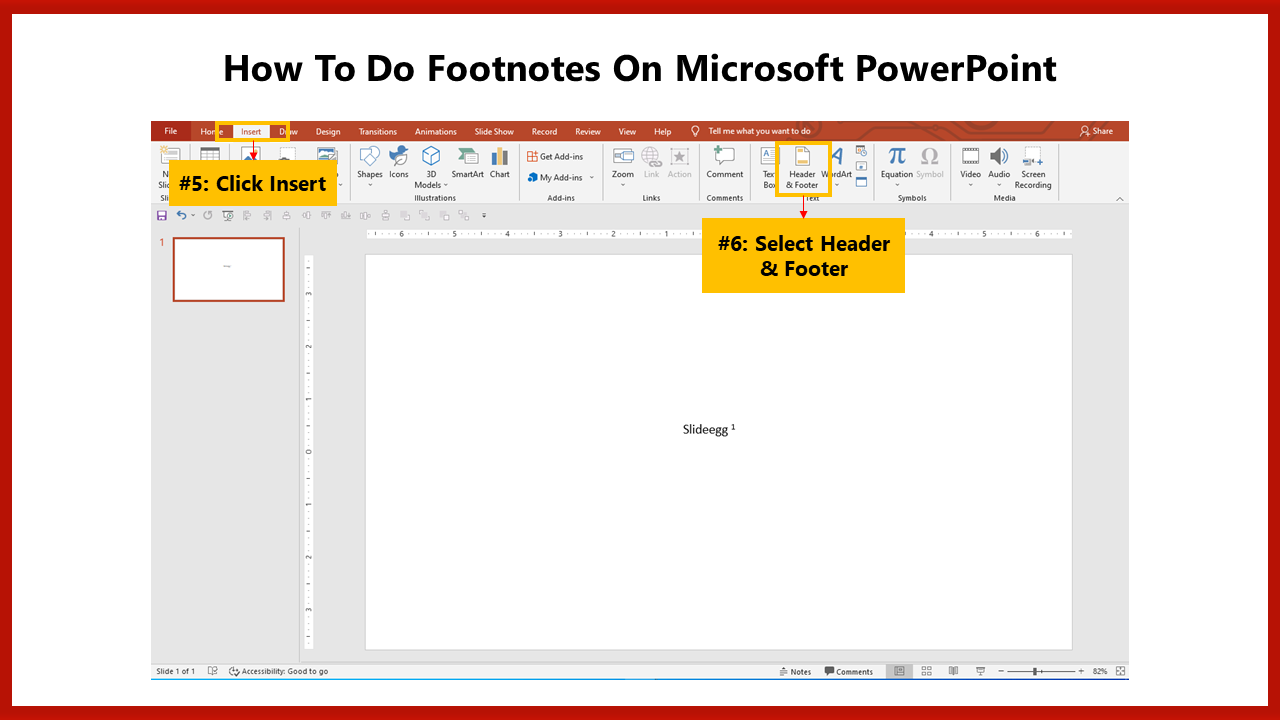
Task: Open the Undo history dropdown arrow
Action: 193,215
